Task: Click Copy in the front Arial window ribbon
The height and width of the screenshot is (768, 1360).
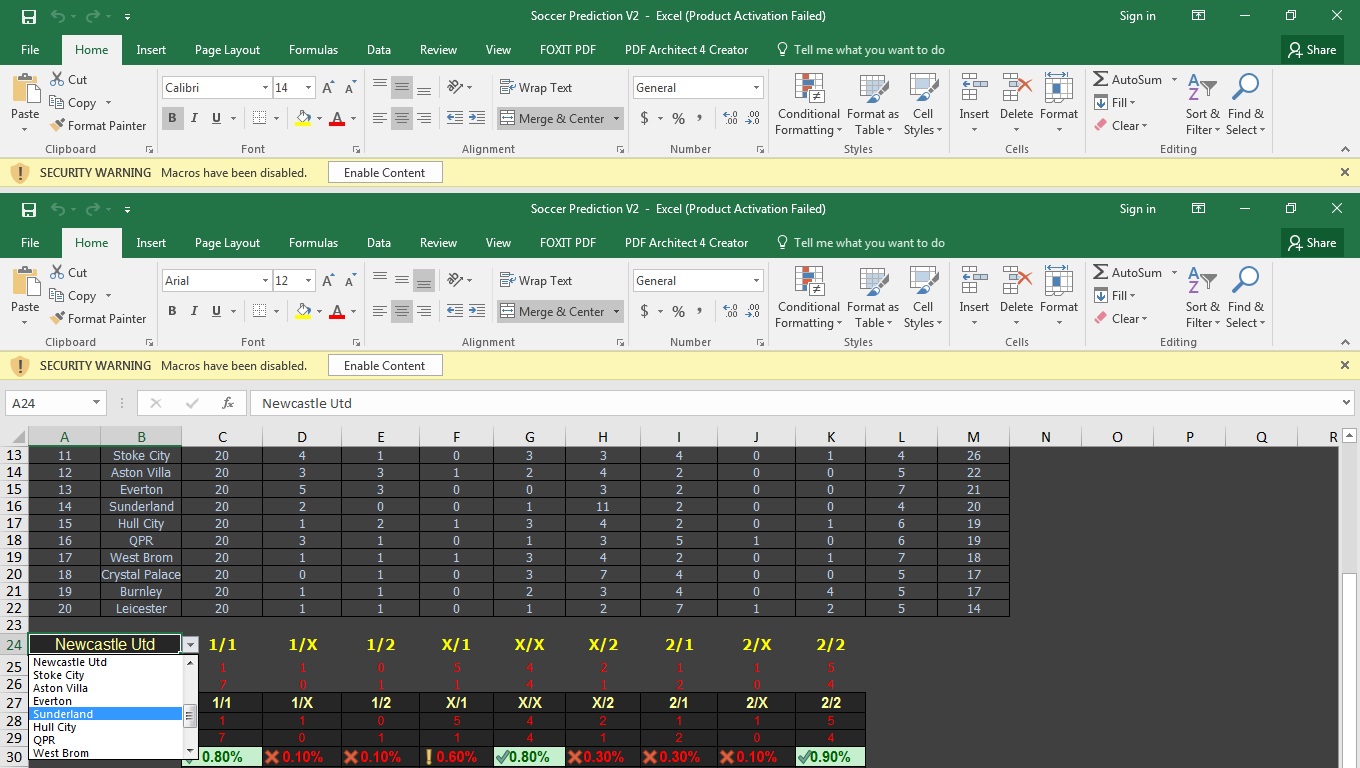Action: point(81,296)
